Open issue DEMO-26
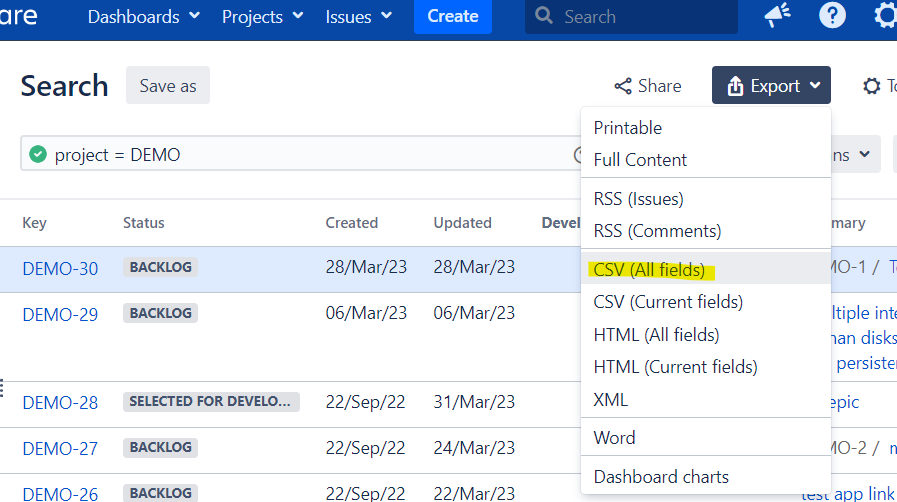Viewport: 897px width, 502px height. (x=60, y=494)
